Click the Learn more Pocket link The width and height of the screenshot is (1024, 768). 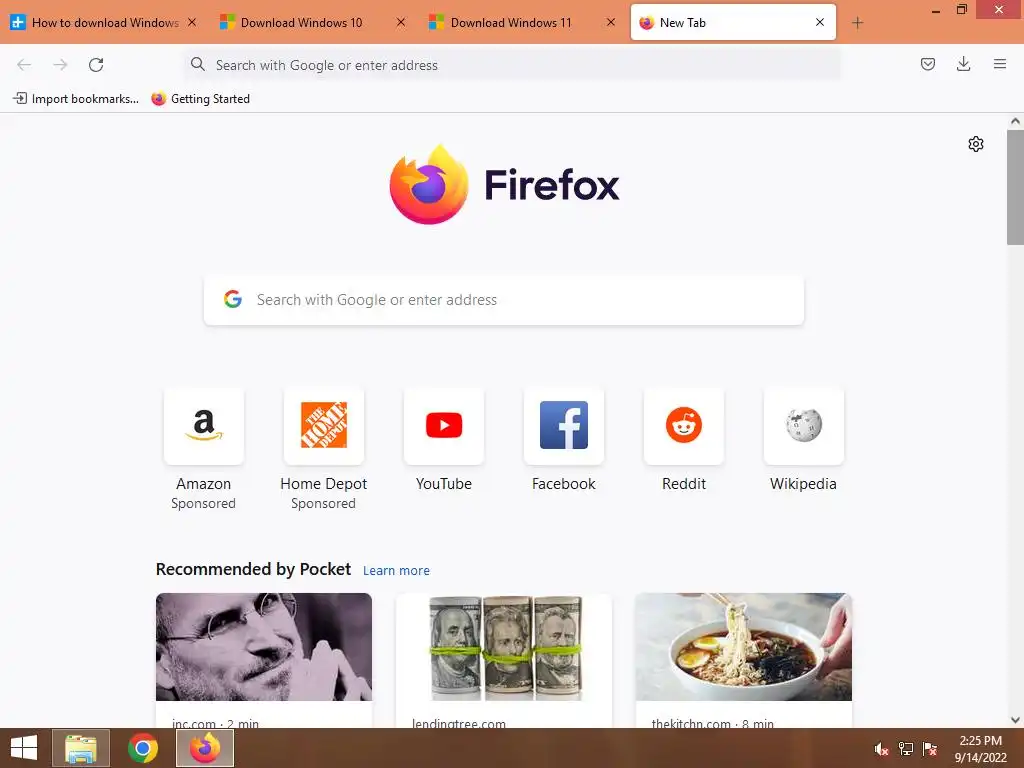pos(396,571)
